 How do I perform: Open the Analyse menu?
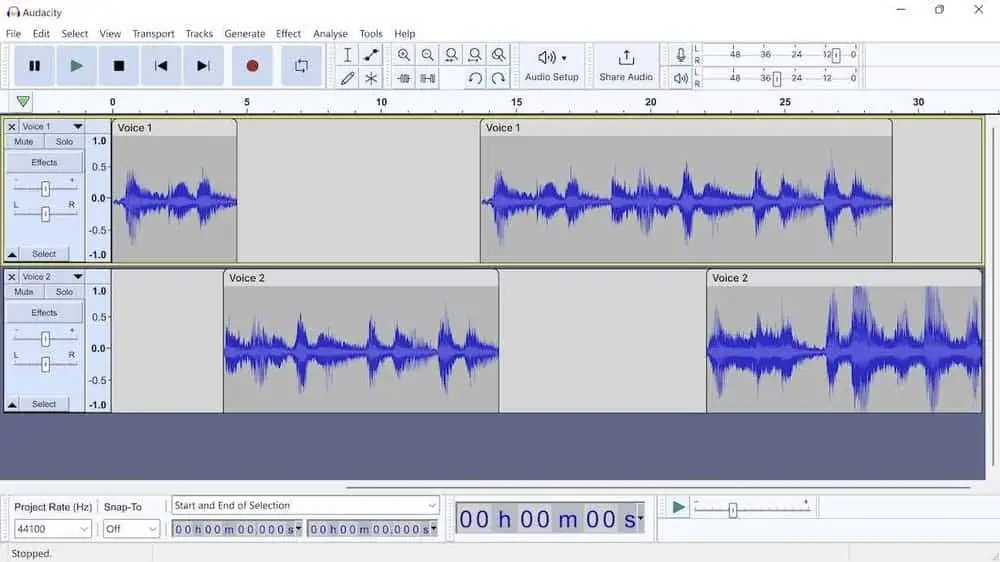pos(330,33)
